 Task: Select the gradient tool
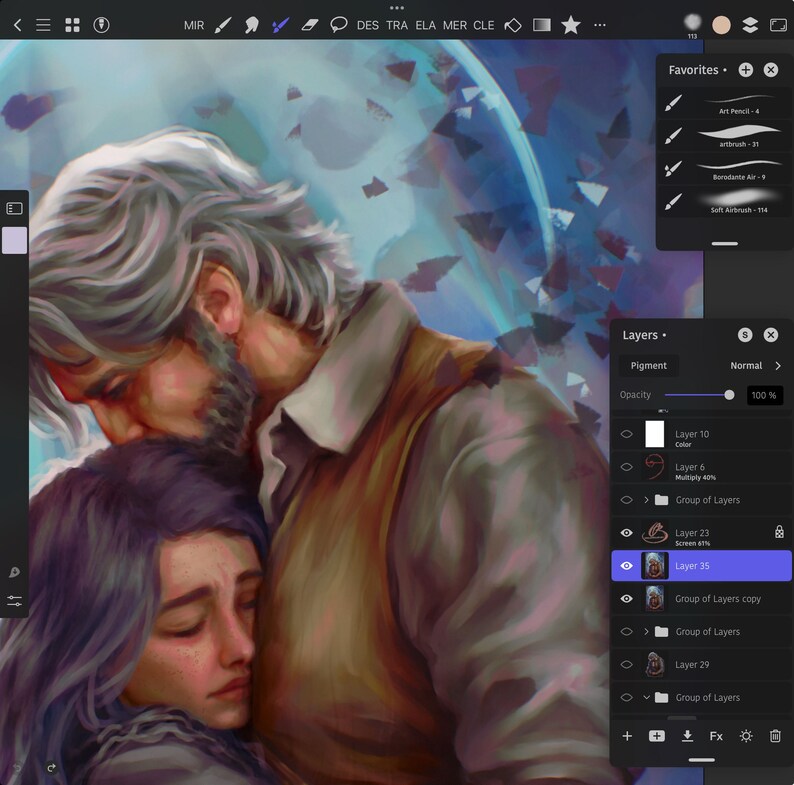542,25
